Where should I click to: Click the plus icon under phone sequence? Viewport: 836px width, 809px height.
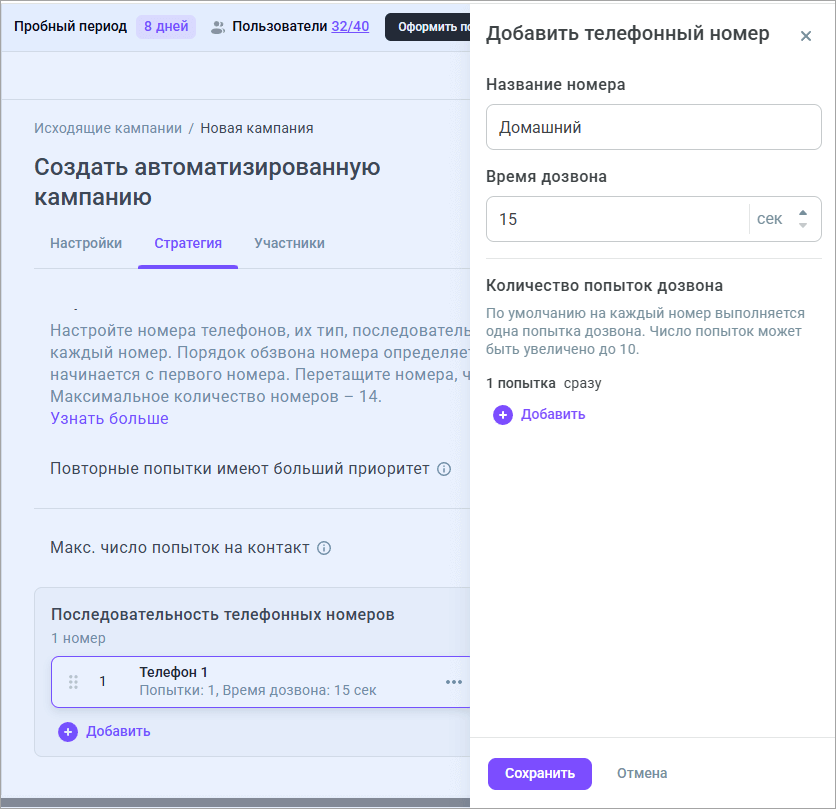coord(68,732)
